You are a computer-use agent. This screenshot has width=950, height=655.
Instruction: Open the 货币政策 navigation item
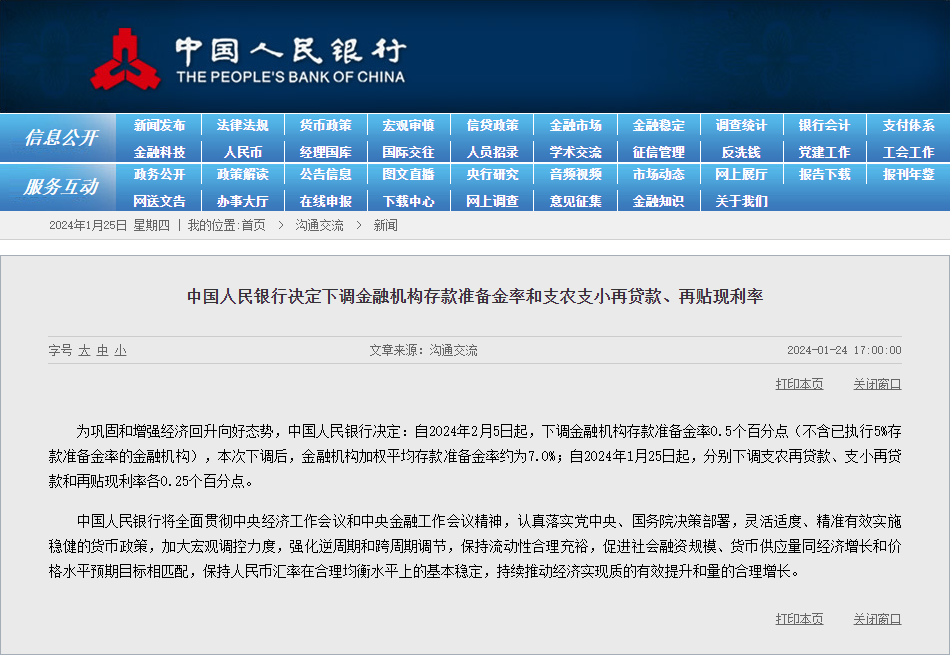click(x=325, y=126)
